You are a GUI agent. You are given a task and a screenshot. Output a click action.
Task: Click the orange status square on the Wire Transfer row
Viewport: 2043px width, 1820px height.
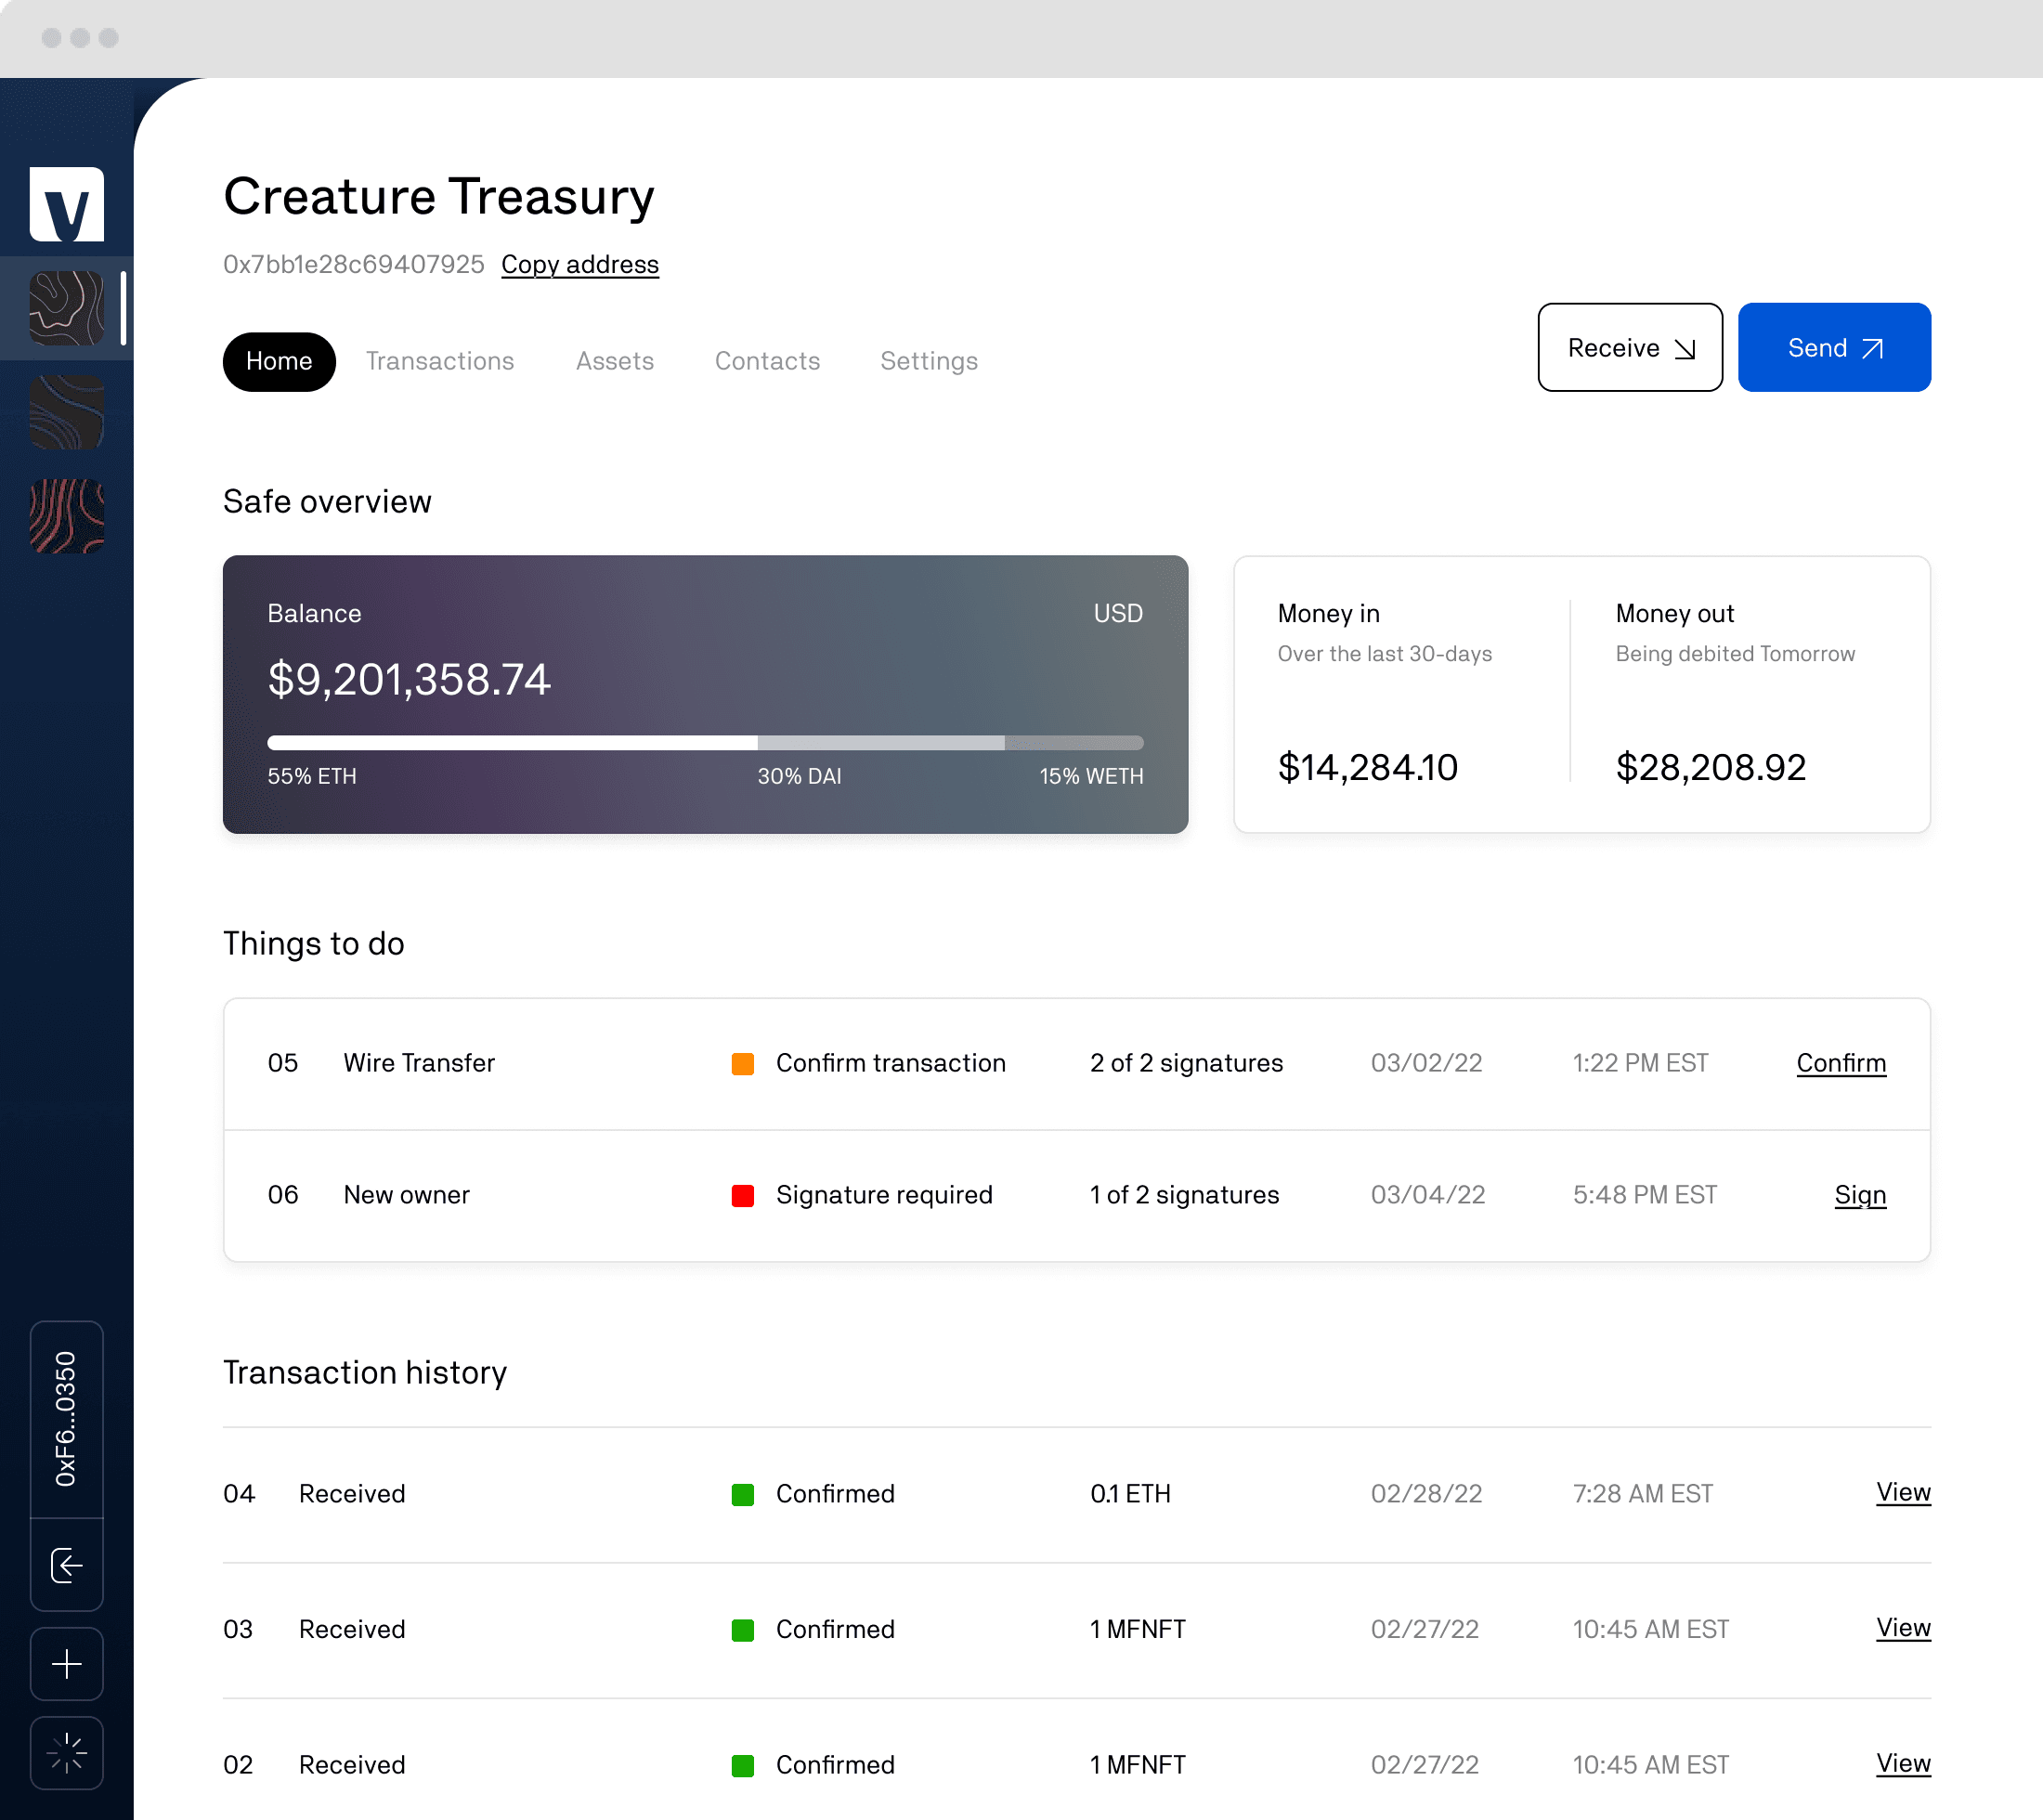click(743, 1064)
